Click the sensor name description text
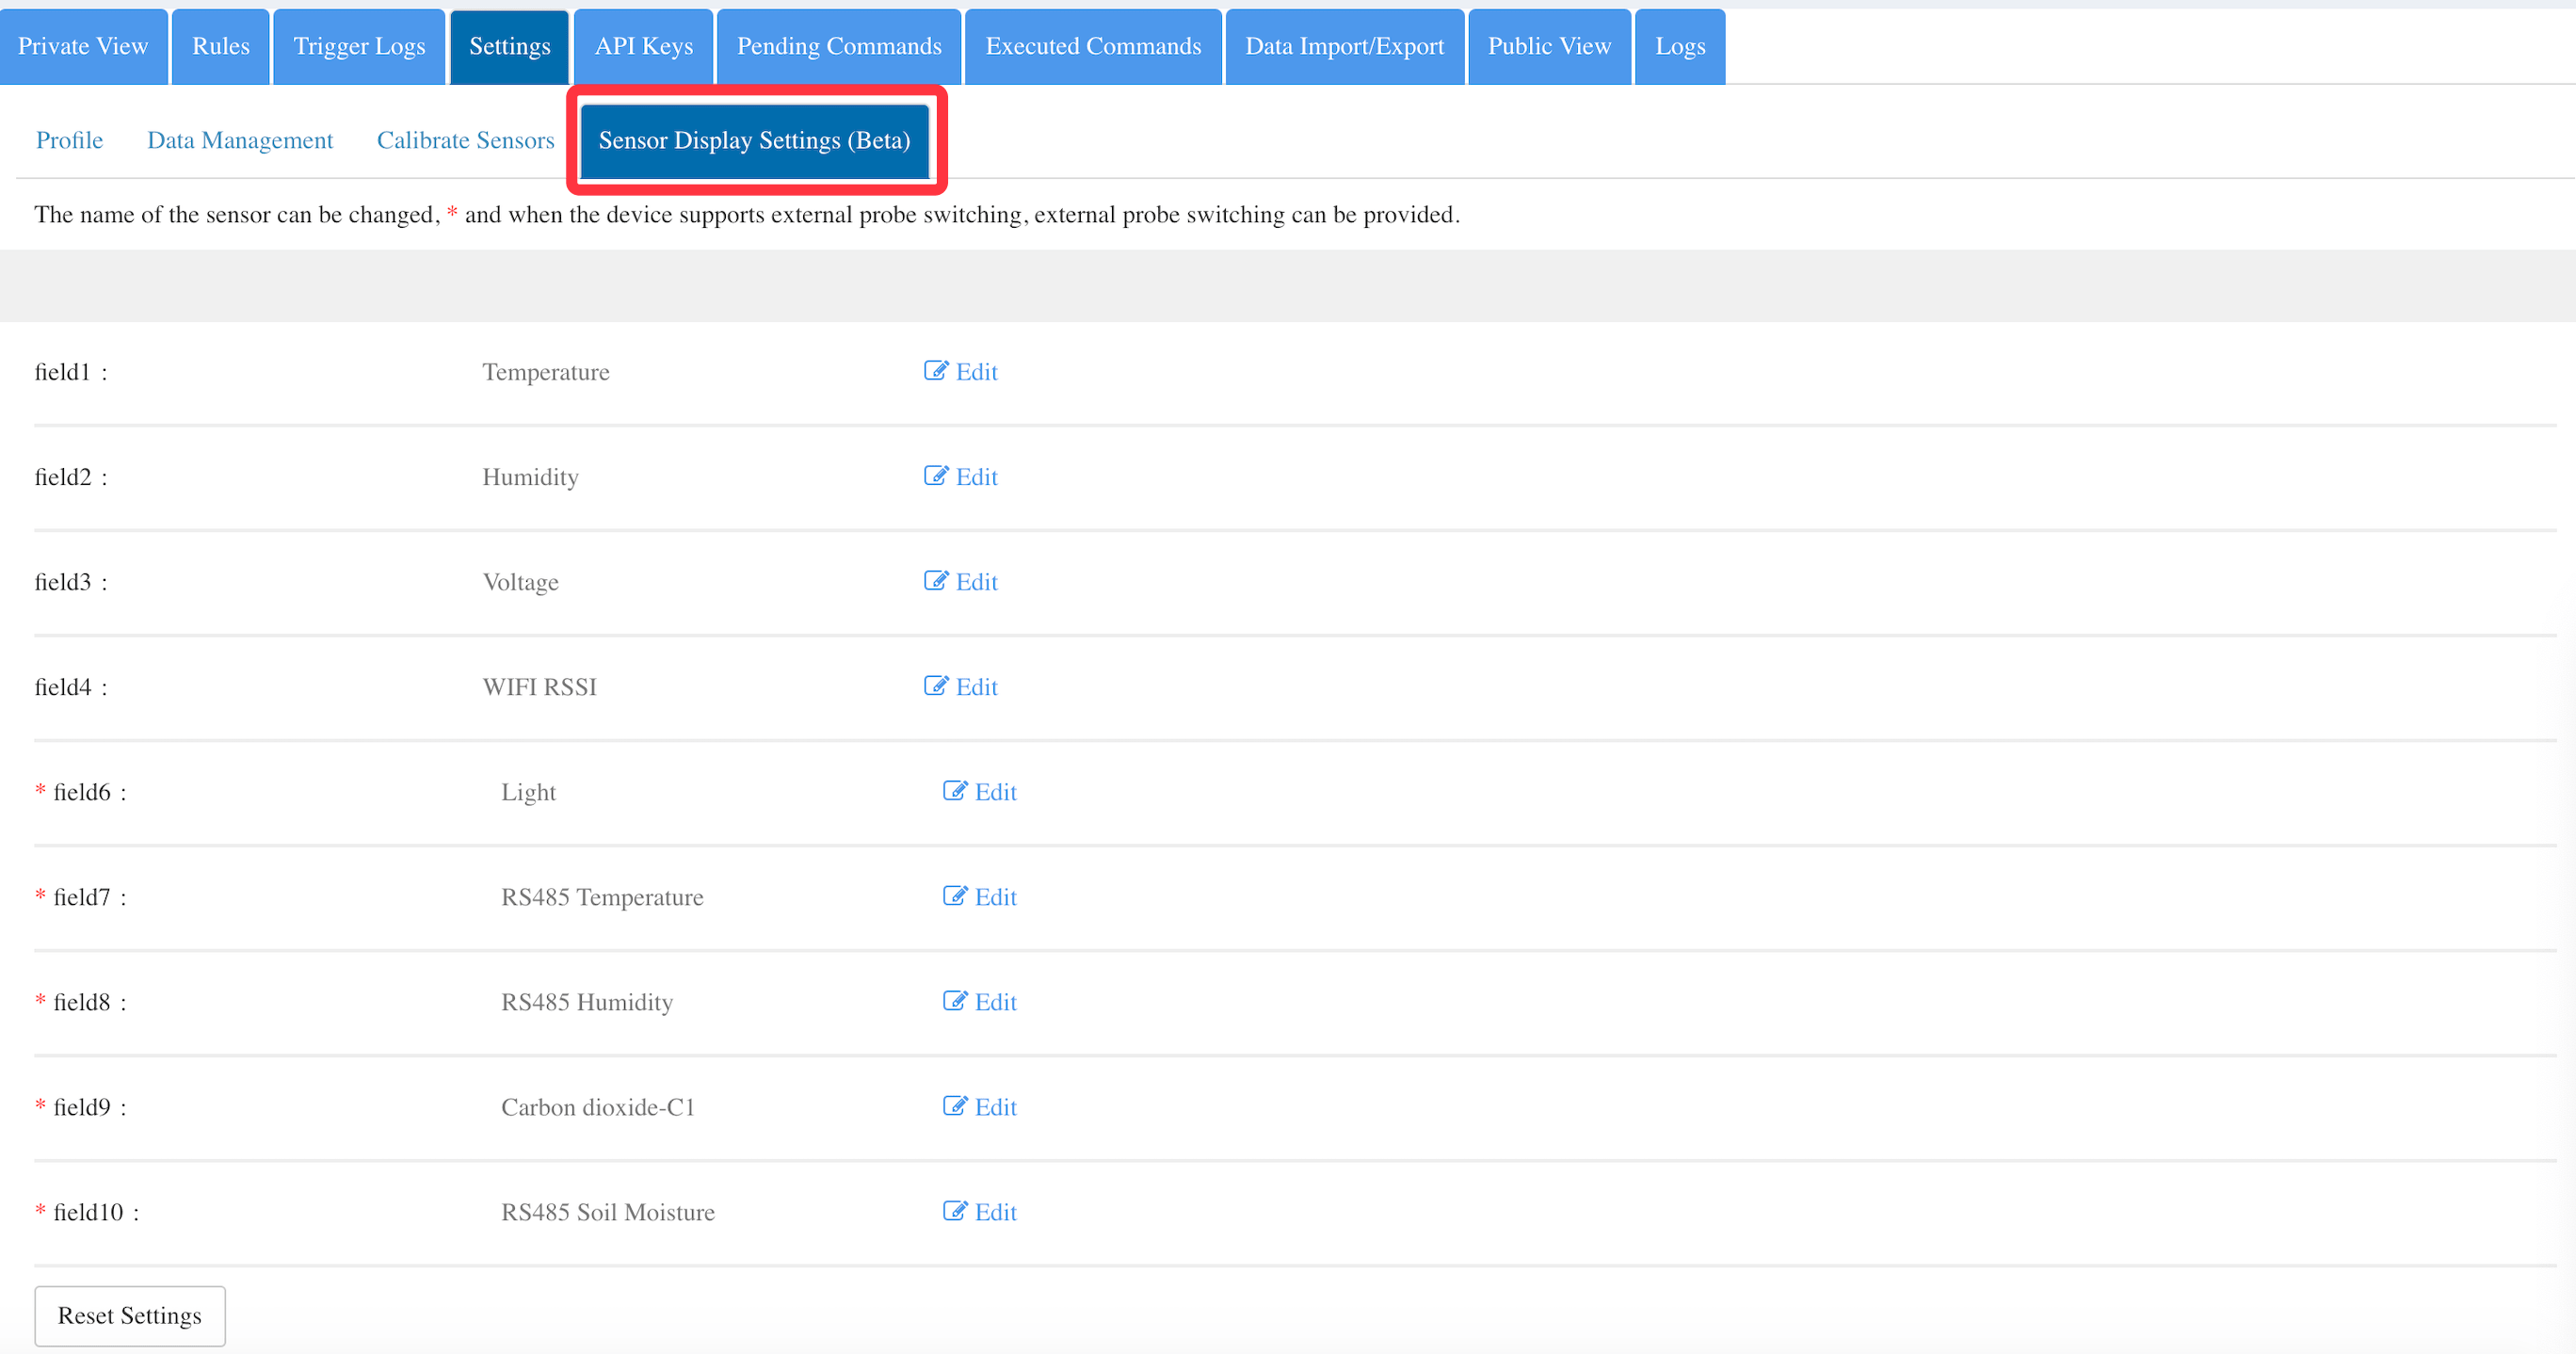Image resolution: width=2576 pixels, height=1354 pixels. coord(747,215)
